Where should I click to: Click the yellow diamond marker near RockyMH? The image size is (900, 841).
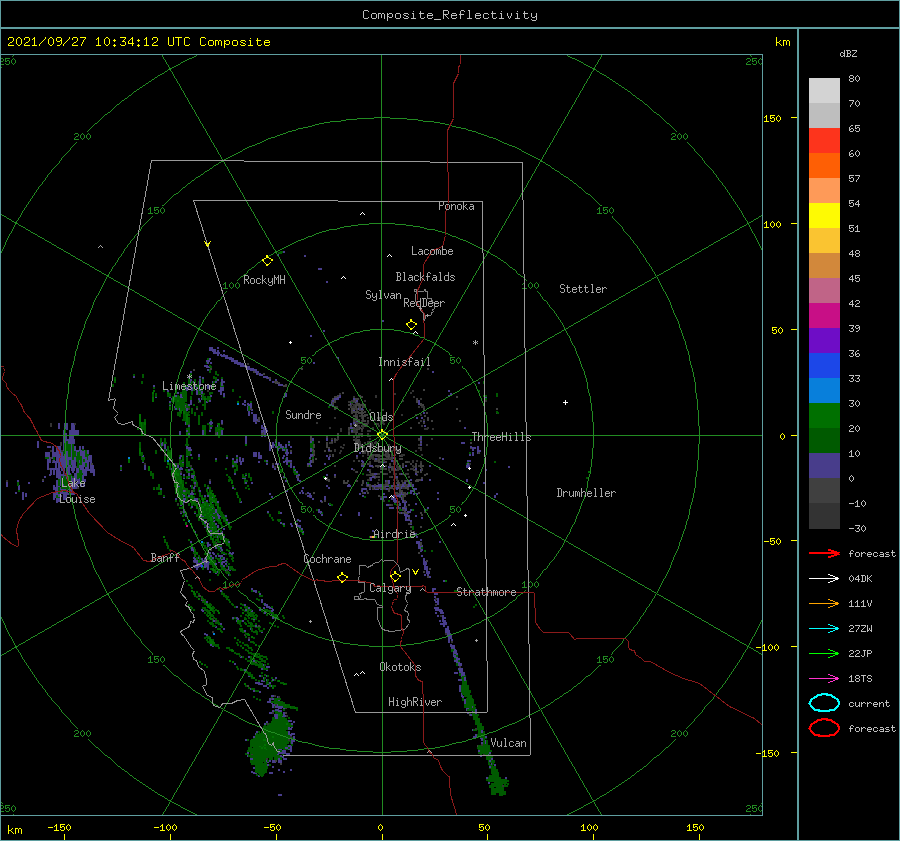tap(267, 261)
